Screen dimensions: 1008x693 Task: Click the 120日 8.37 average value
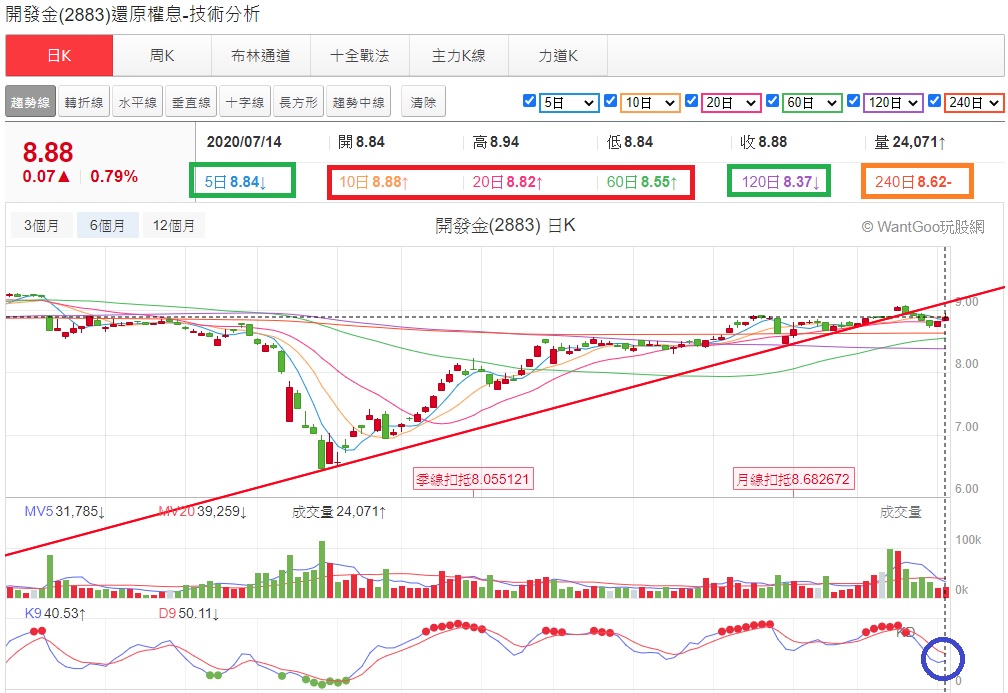click(780, 182)
